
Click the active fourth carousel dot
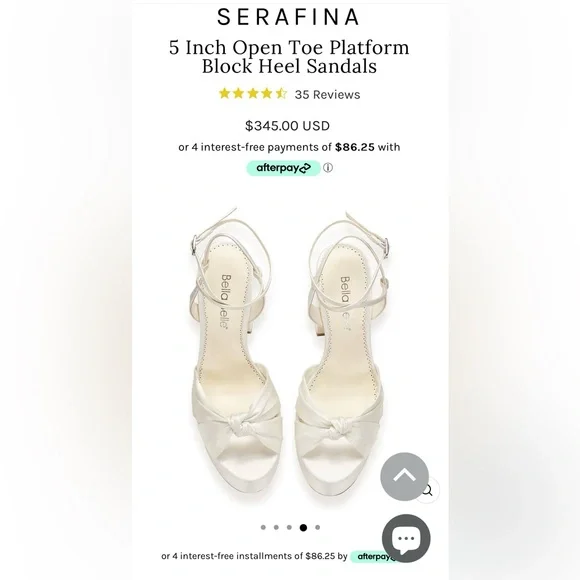point(303,527)
